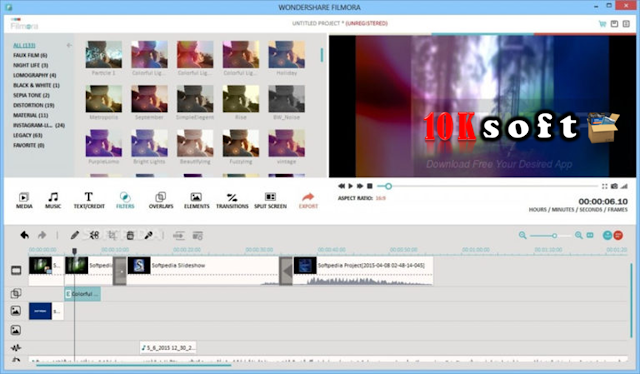Collapse the category list with the arrow

click(x=69, y=45)
